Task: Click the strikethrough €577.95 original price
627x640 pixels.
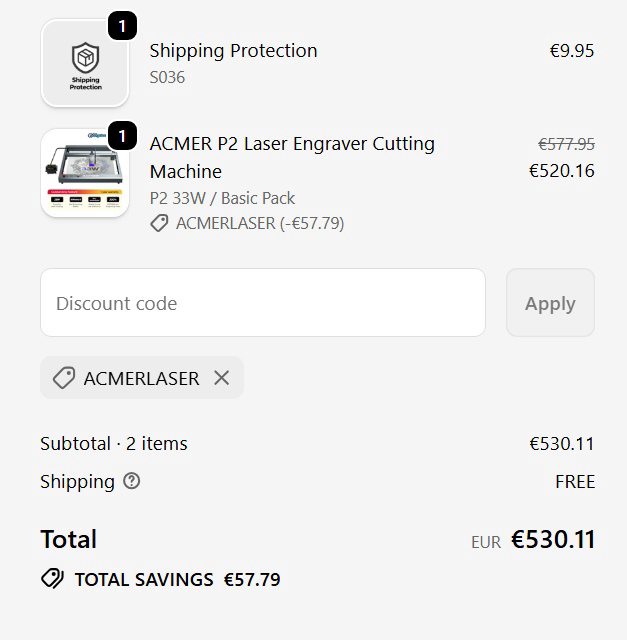Action: pos(566,144)
